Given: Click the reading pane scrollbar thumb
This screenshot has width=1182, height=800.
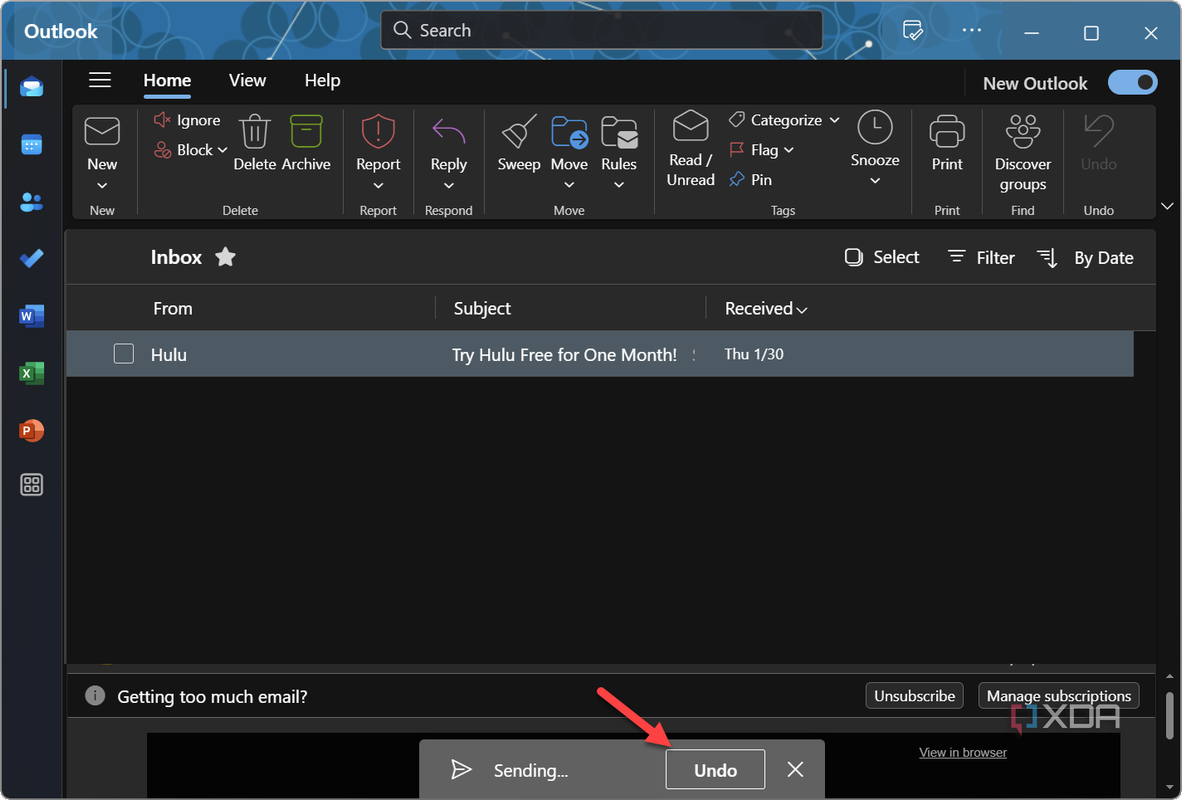Looking at the screenshot, I should click(x=1169, y=716).
